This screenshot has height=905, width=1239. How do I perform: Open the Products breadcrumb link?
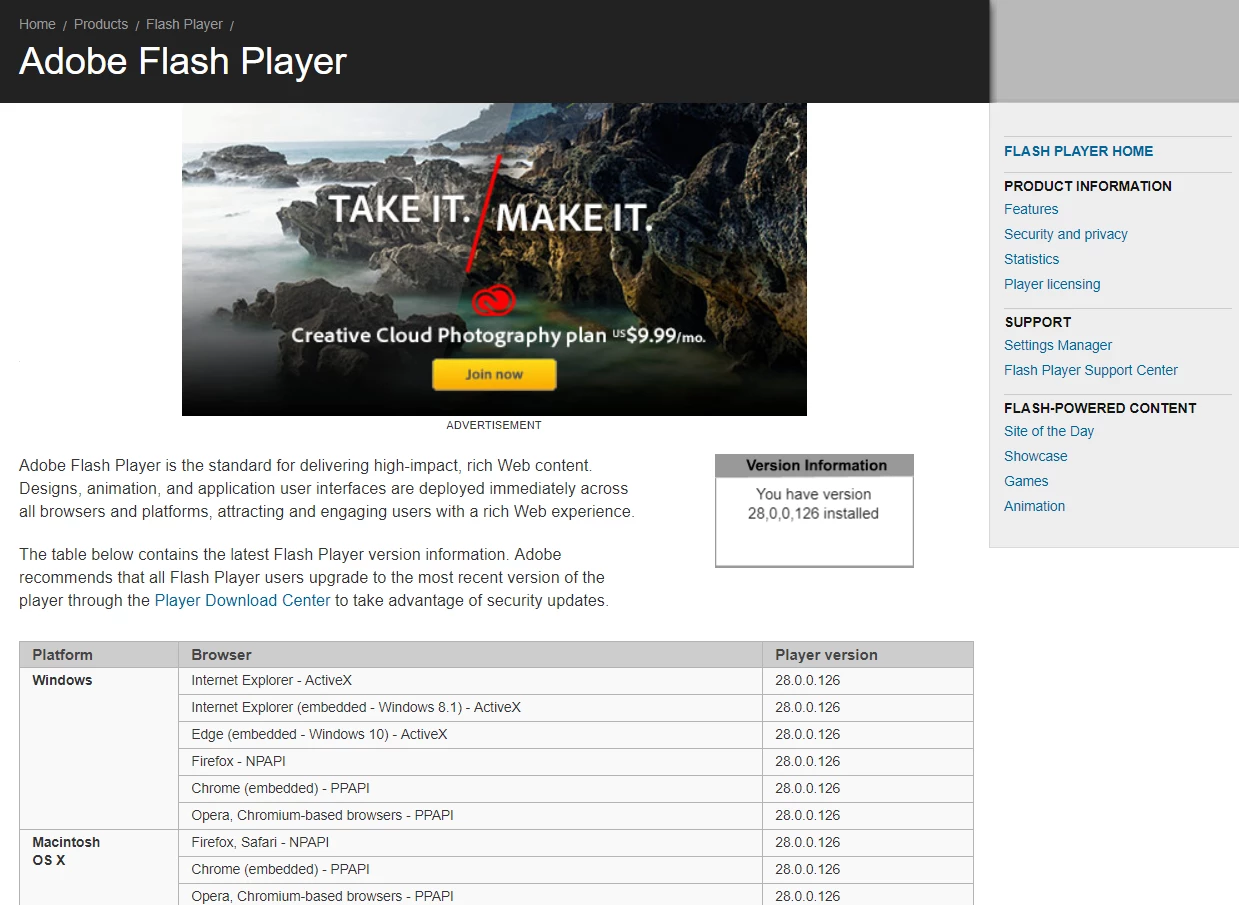tap(101, 24)
